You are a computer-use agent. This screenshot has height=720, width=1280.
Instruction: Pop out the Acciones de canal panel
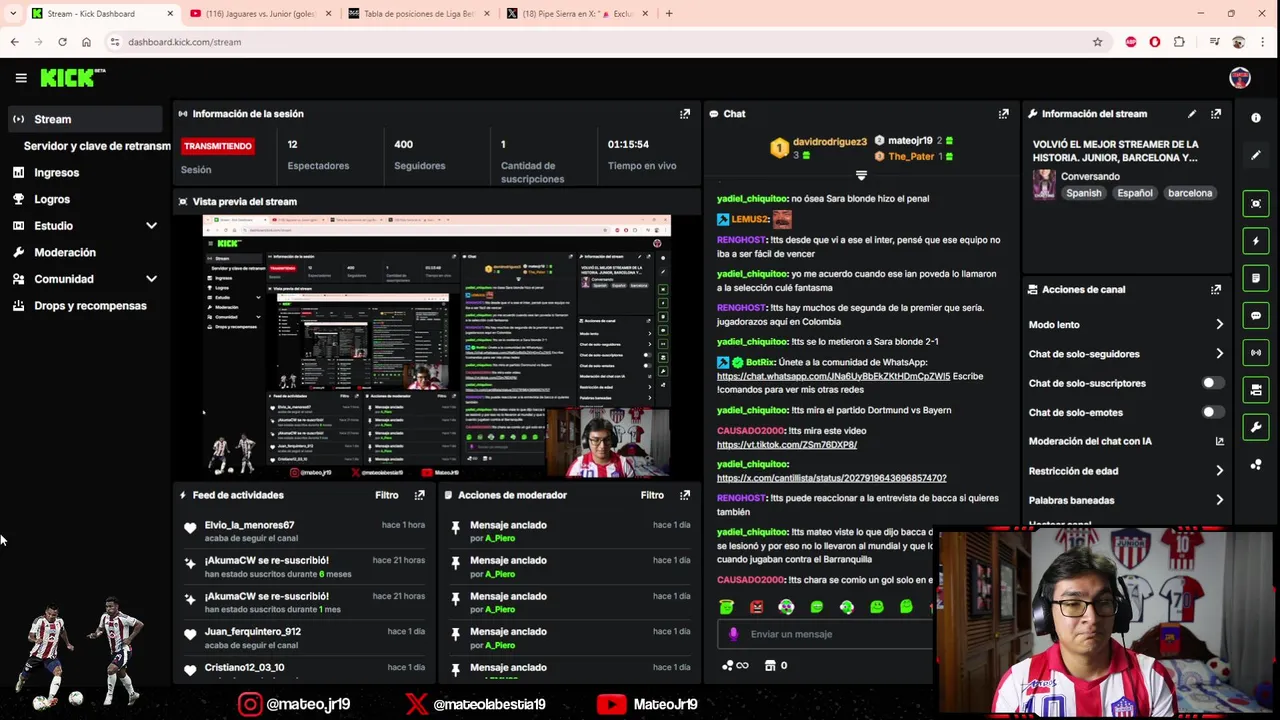coord(1216,290)
